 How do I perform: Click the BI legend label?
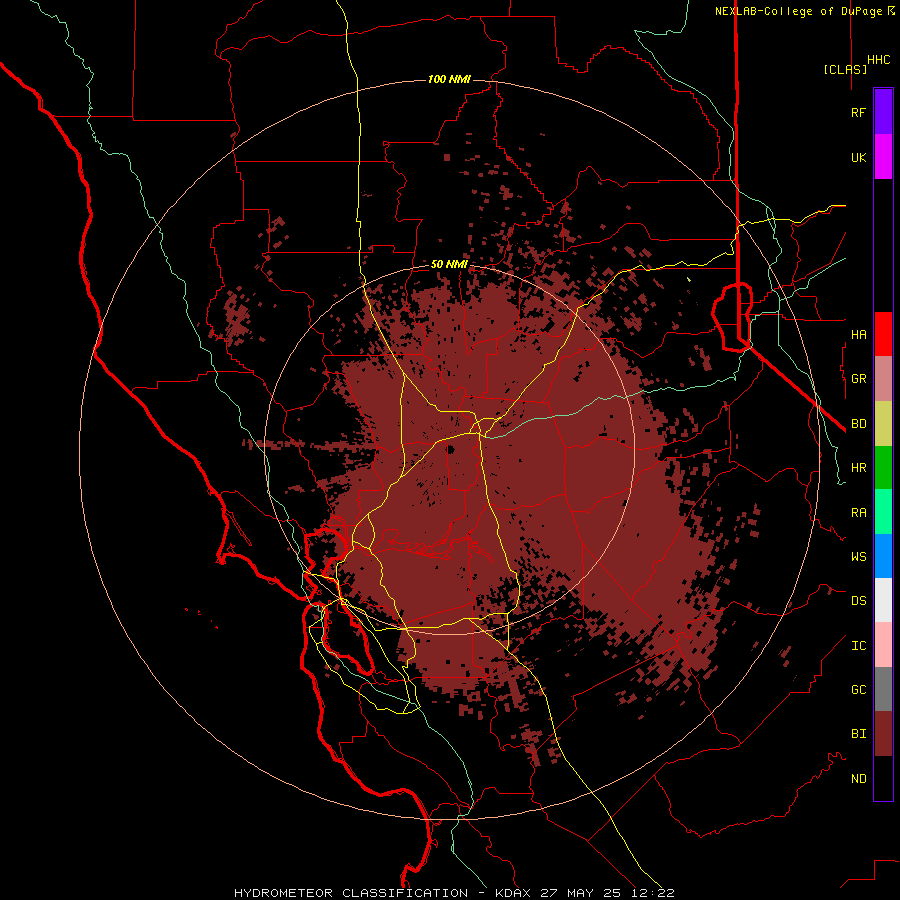point(858,734)
